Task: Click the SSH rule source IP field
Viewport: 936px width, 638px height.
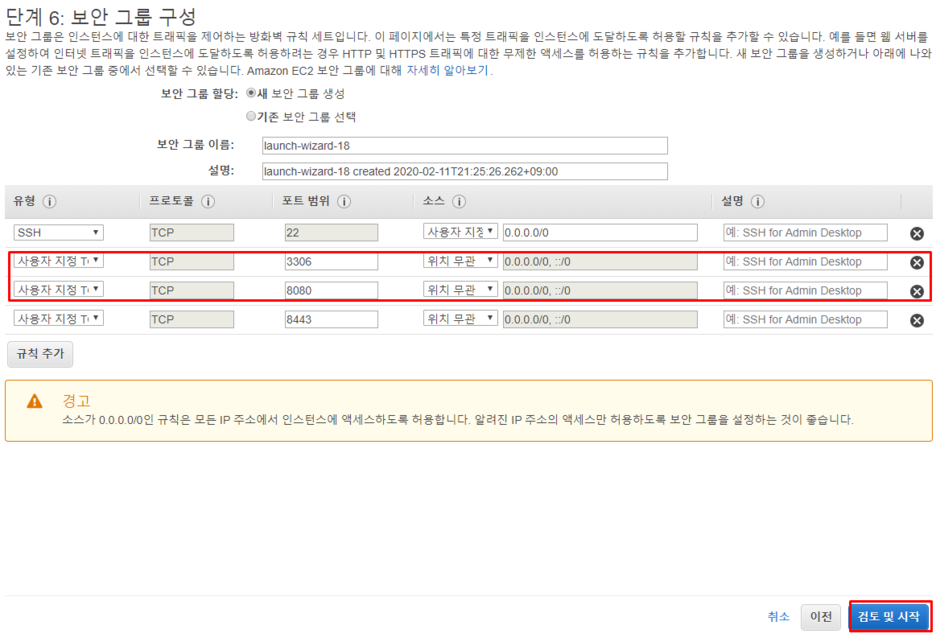Action: click(600, 233)
